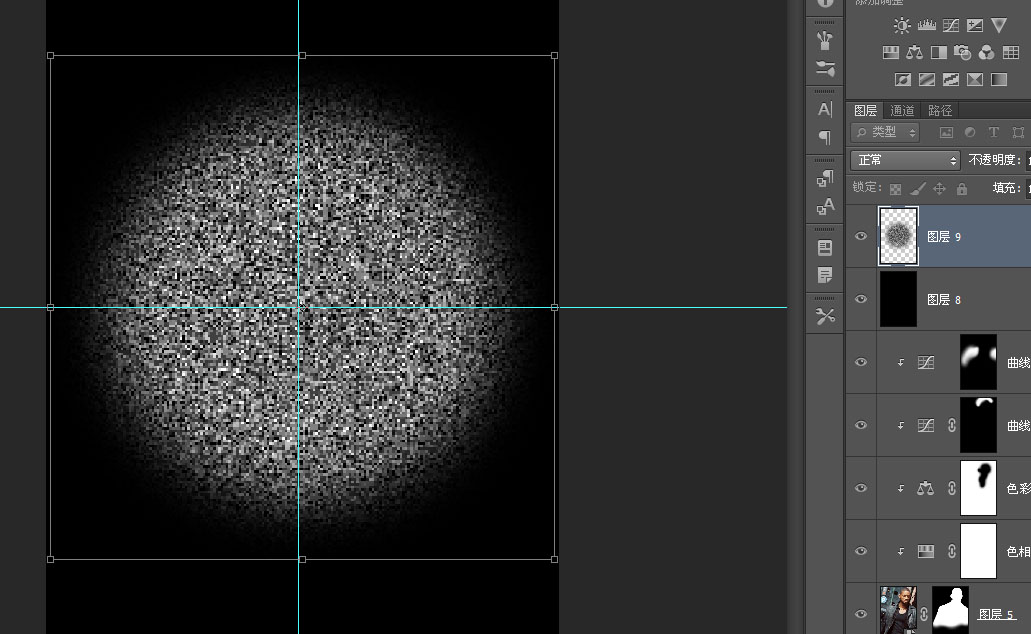Click the 色相 hue/saturation icon in layer
Image resolution: width=1031 pixels, height=634 pixels.
[926, 551]
